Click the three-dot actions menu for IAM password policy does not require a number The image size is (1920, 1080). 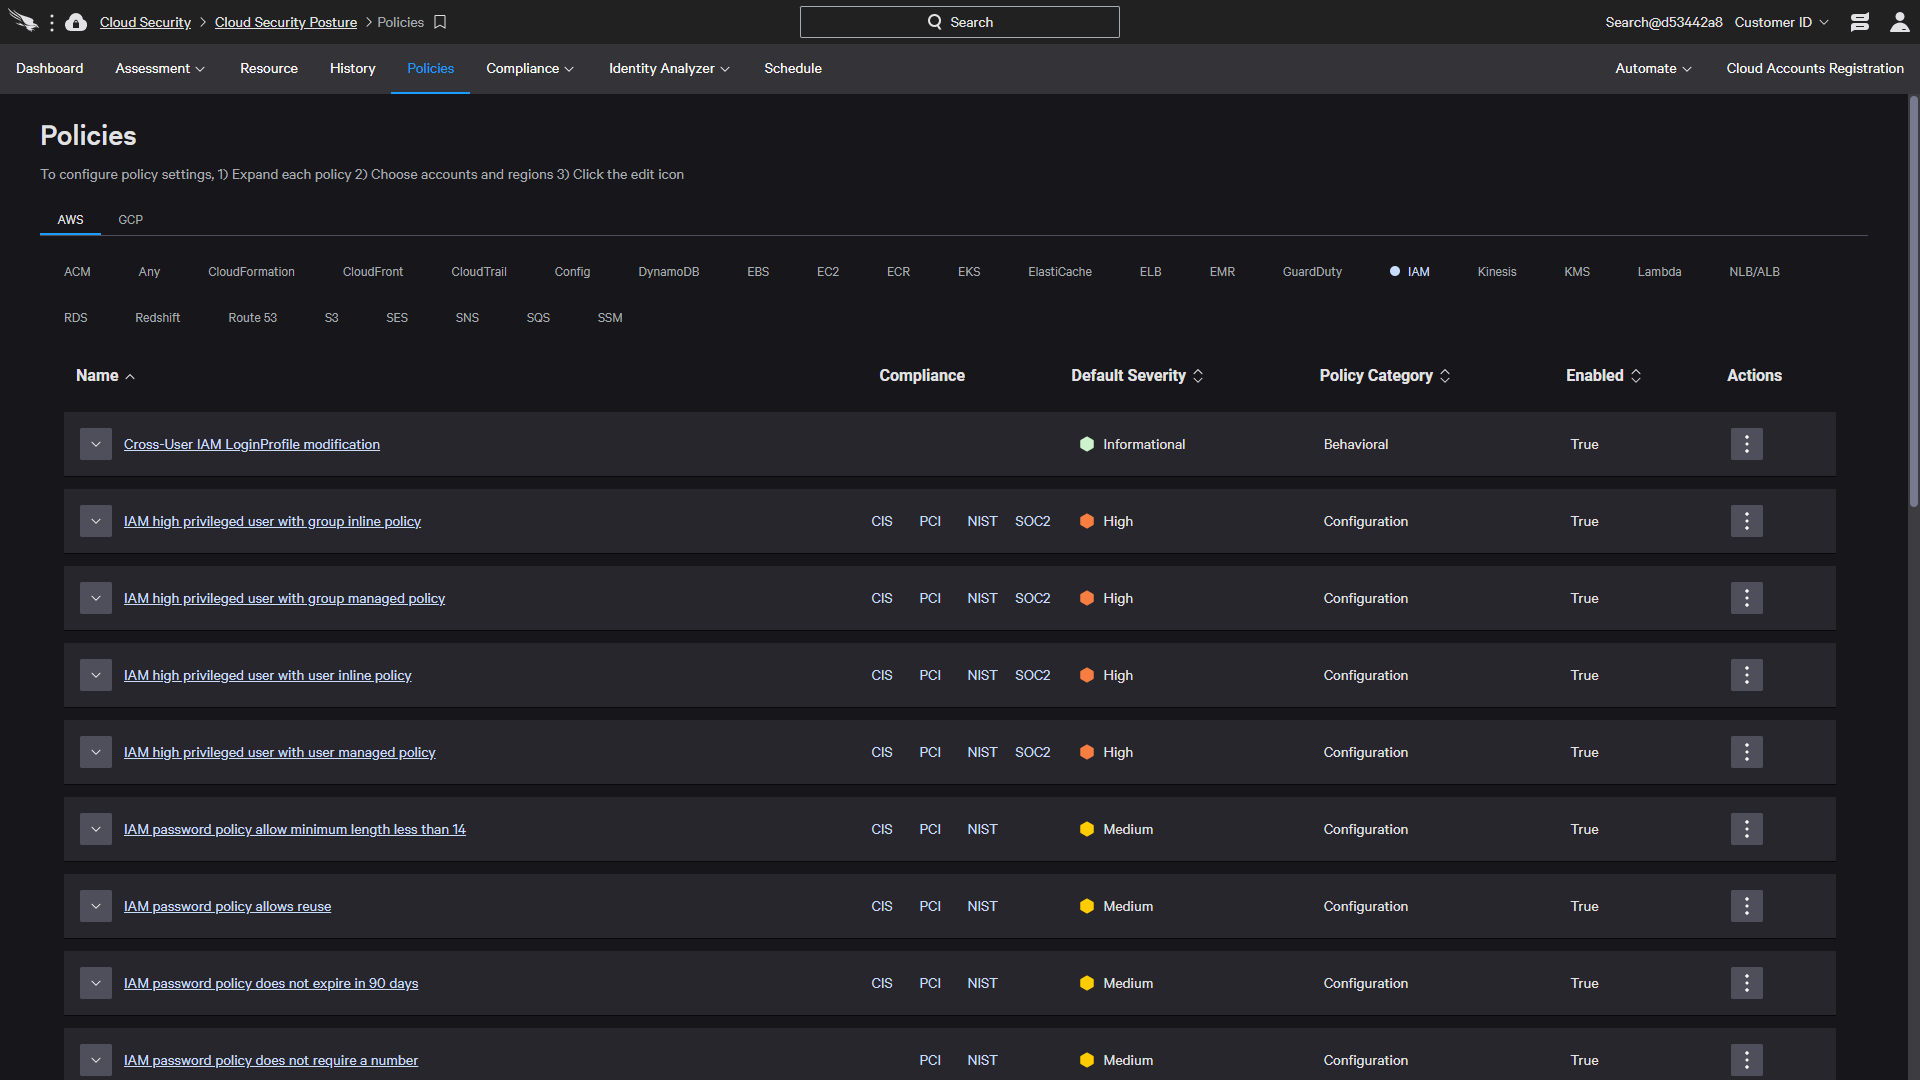[1746, 1060]
